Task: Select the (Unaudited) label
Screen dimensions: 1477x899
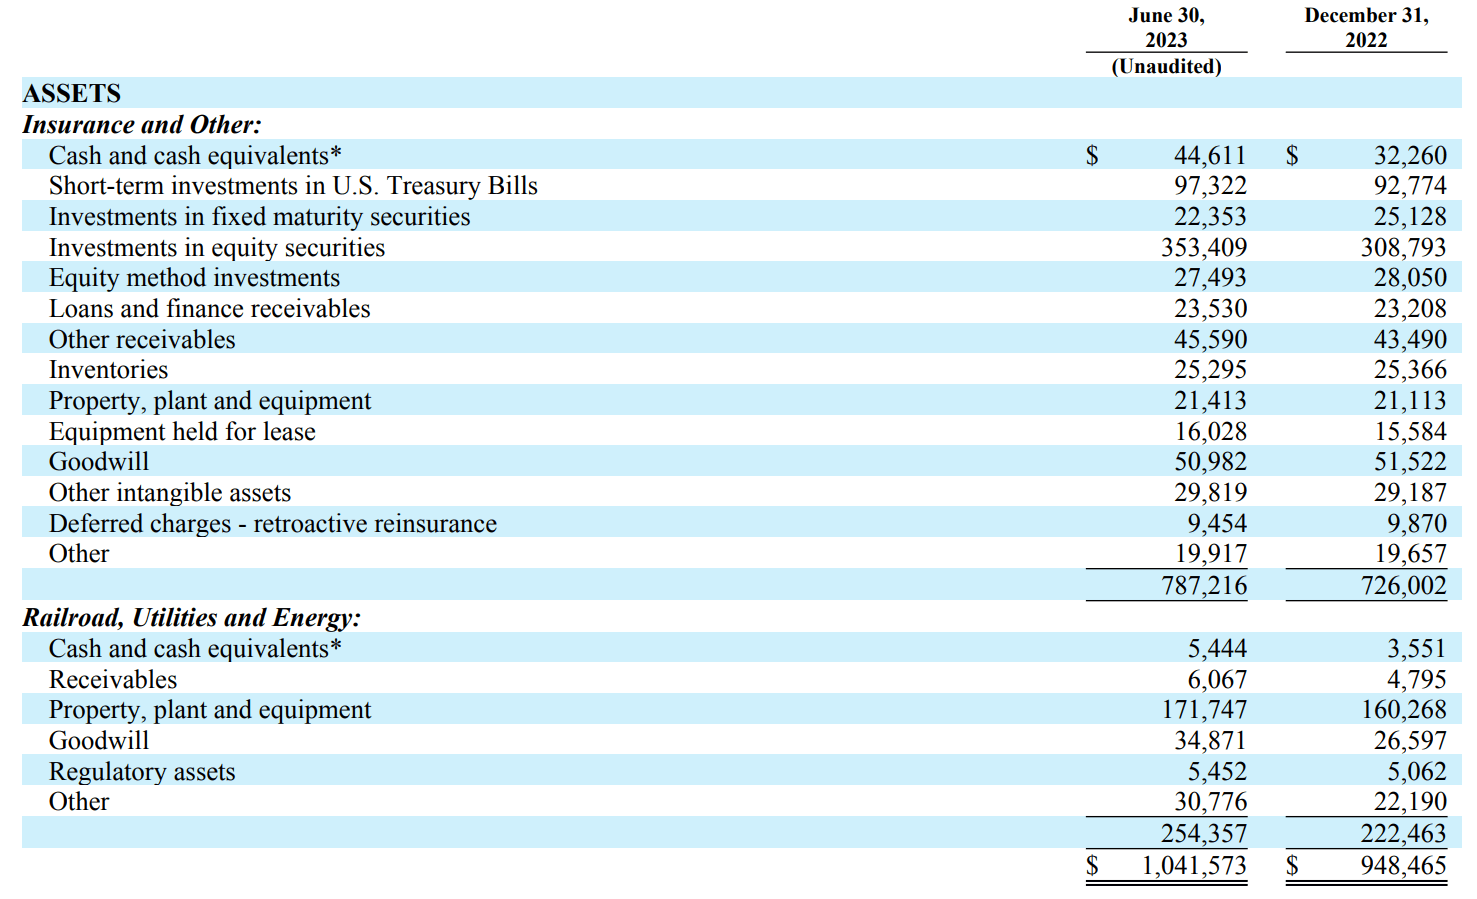Action: point(1166,66)
